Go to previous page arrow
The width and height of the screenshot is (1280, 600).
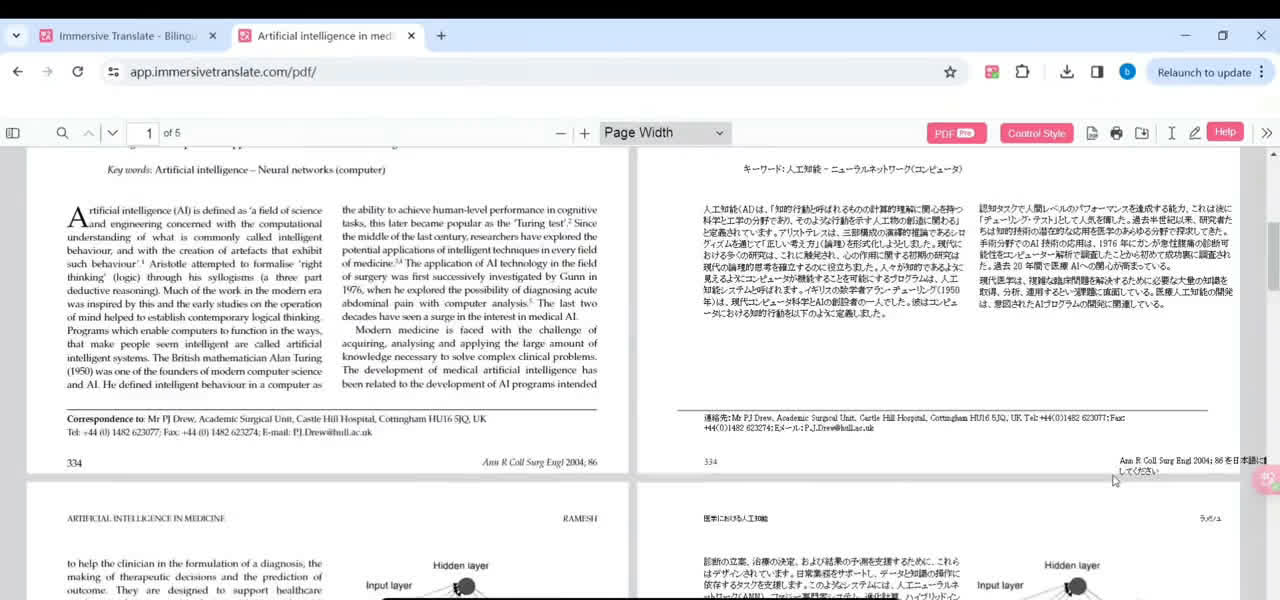[89, 133]
